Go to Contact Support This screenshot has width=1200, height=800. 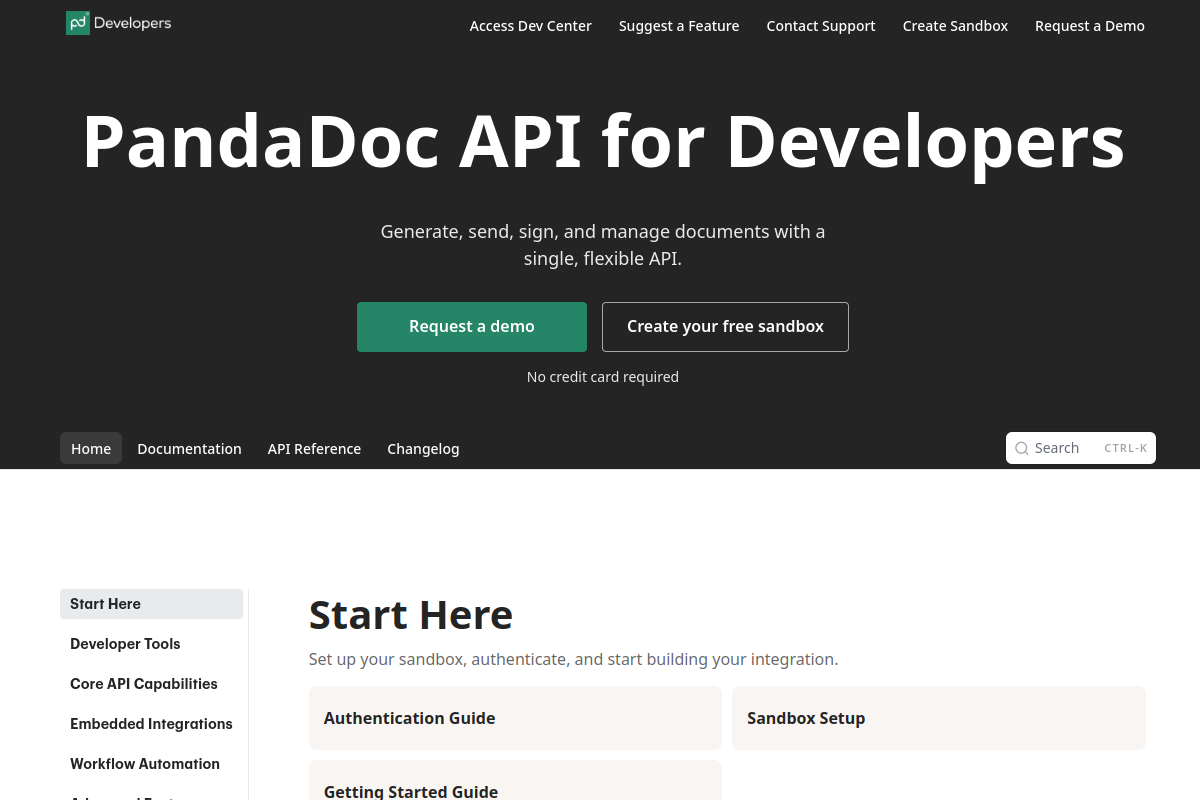(x=821, y=26)
